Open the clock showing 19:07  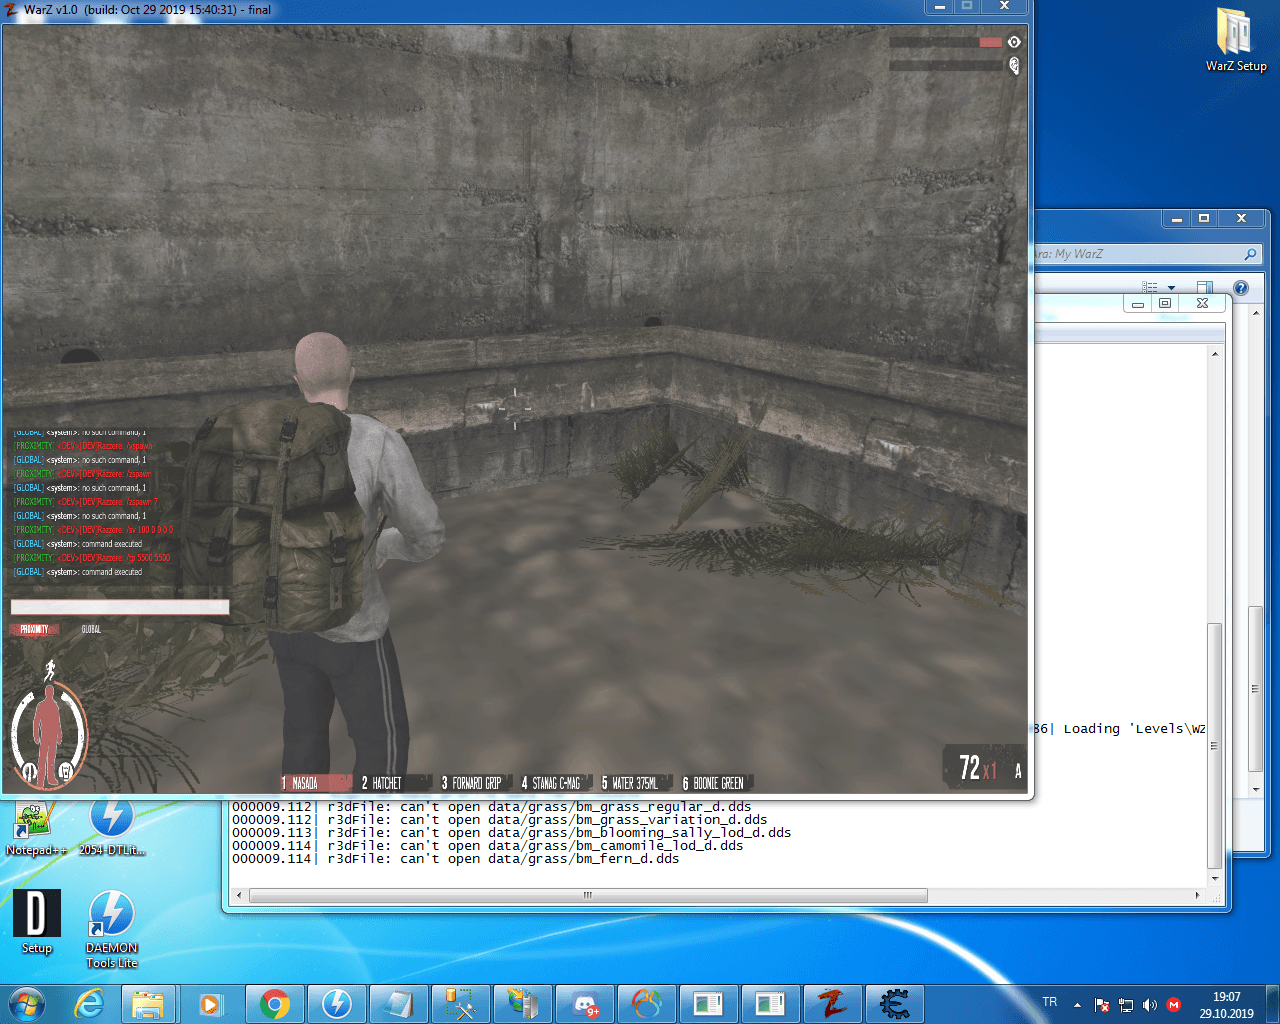click(1227, 1005)
